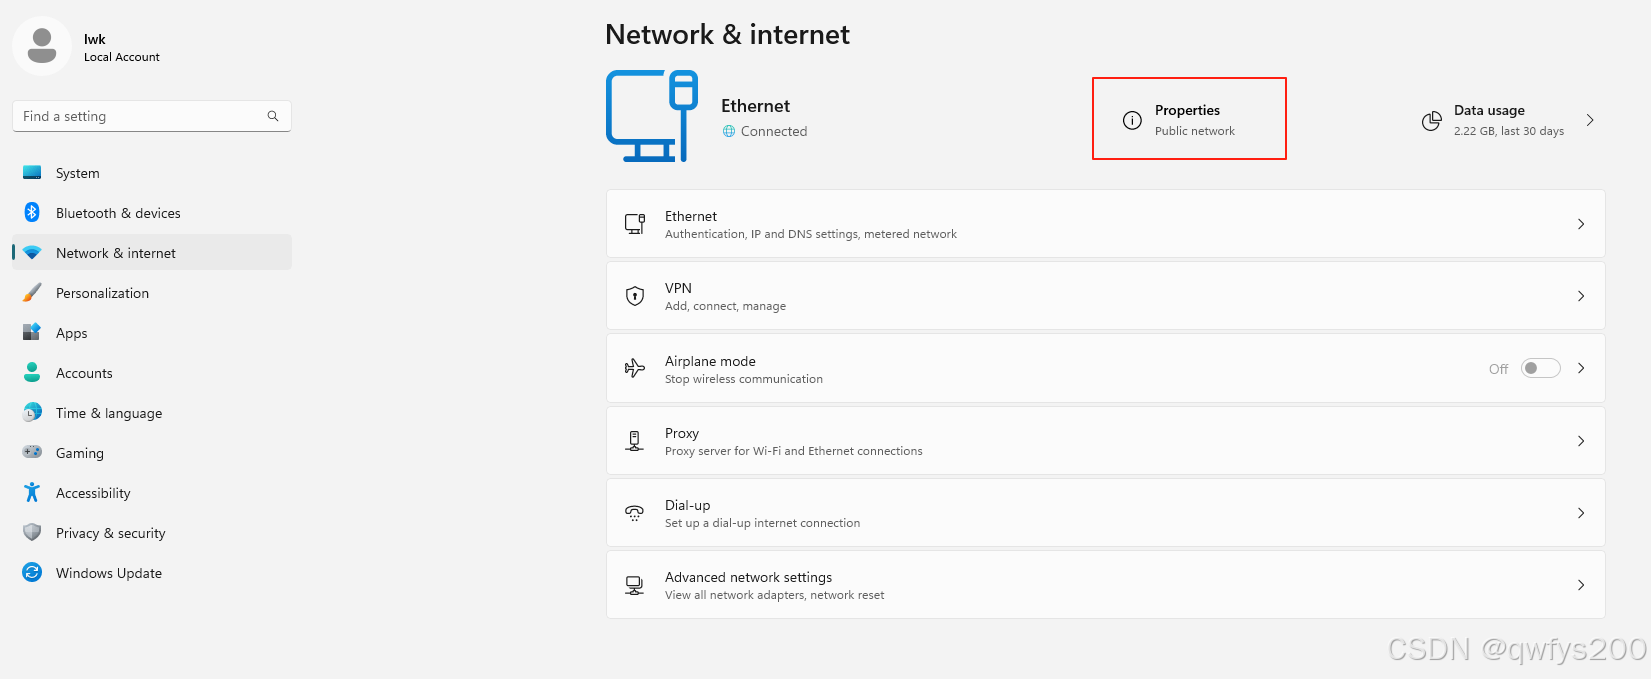Click the Airplane mode Off label
The width and height of the screenshot is (1651, 679).
click(x=1498, y=369)
